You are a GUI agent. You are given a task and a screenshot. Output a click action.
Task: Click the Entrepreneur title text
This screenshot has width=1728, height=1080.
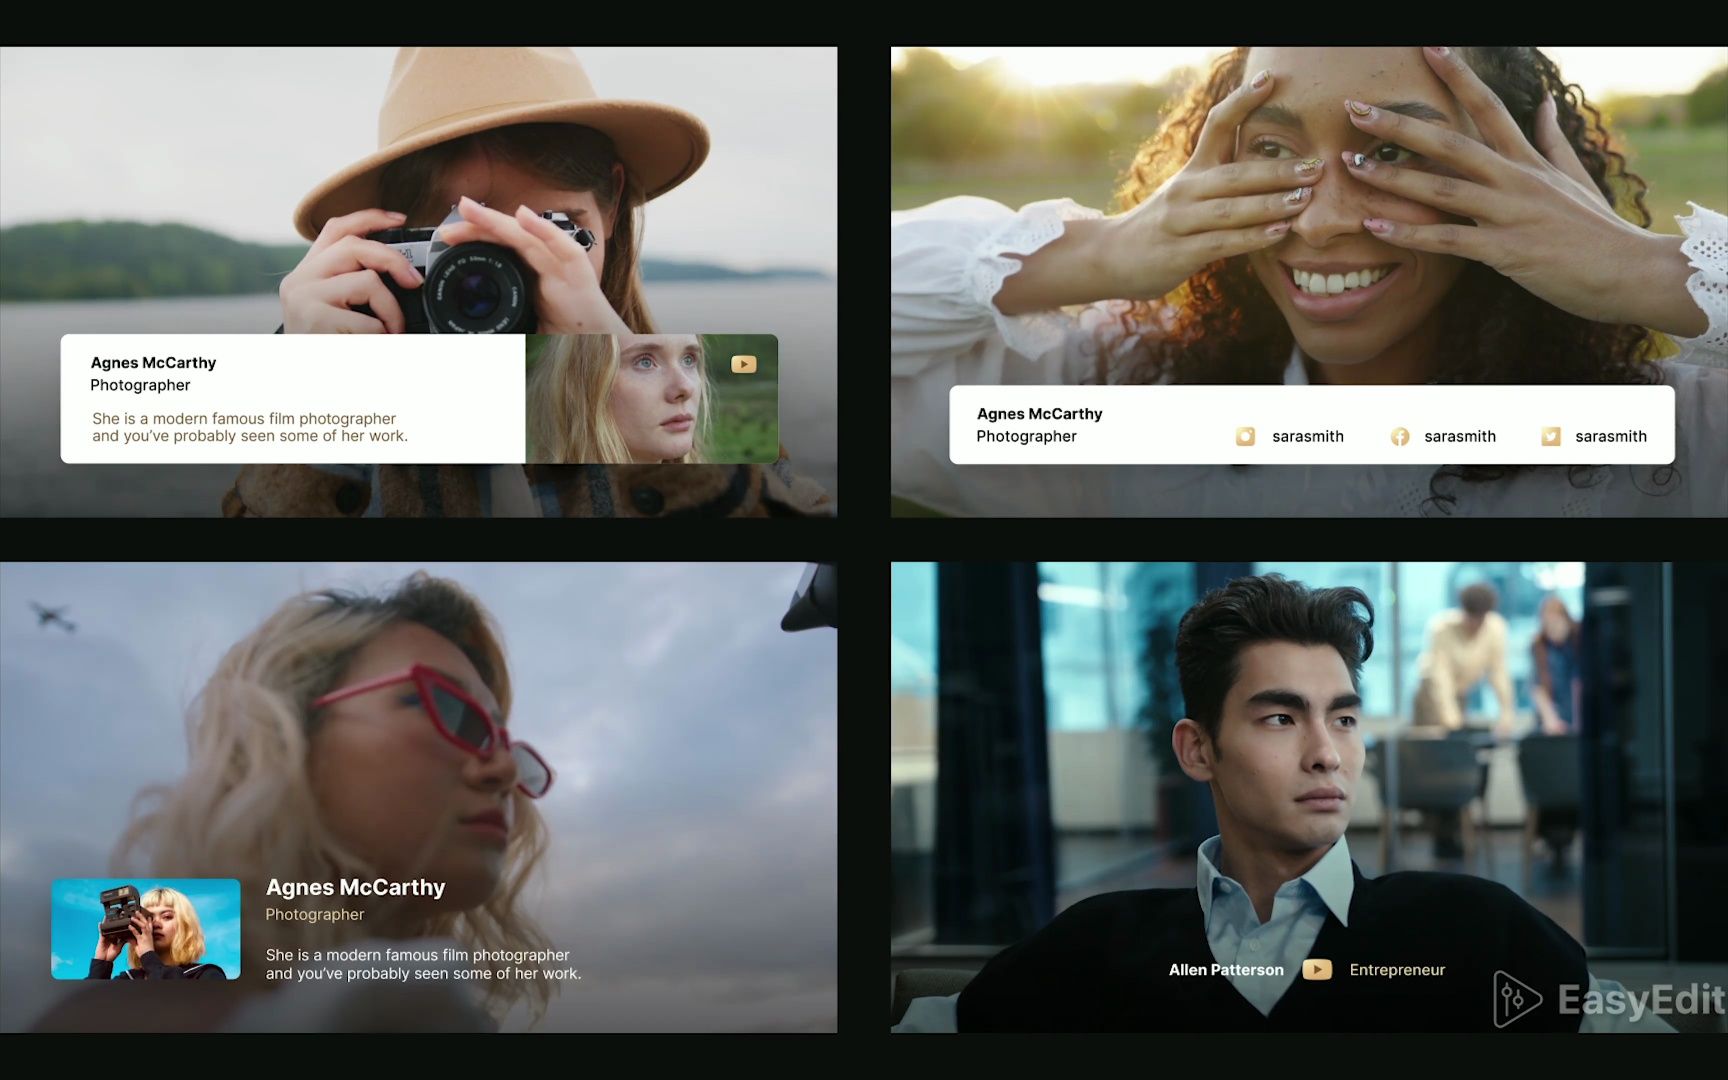tap(1397, 969)
